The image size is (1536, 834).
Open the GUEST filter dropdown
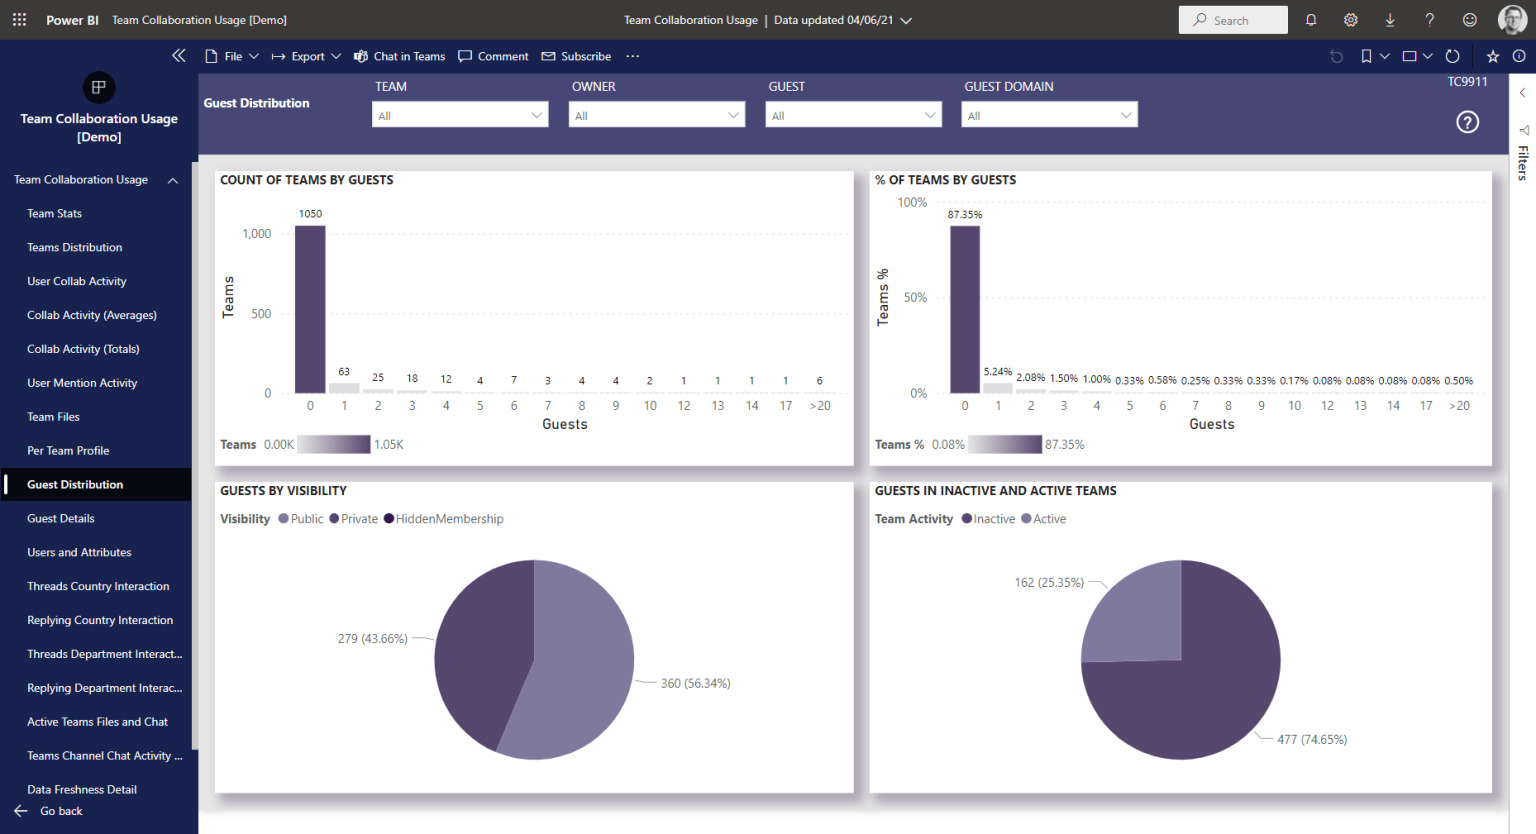[854, 115]
